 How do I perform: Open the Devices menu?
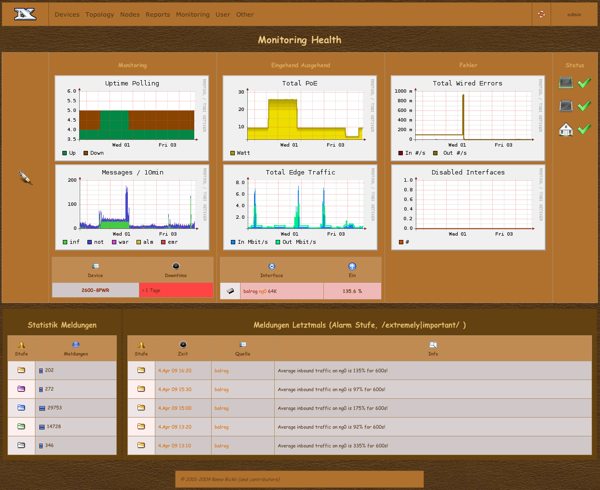click(67, 15)
